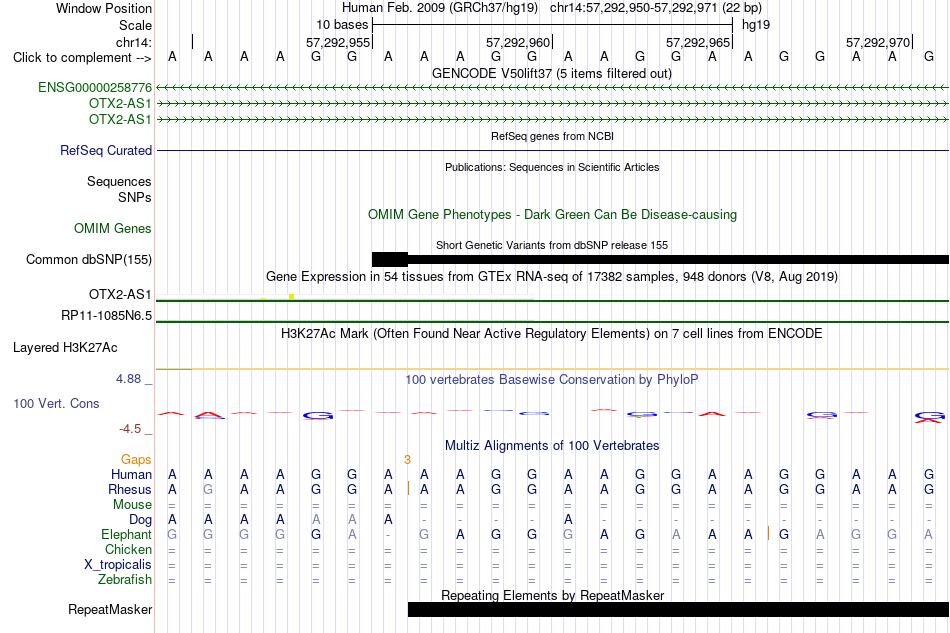Click 'RefSeq genes from NCBI' track title
The image size is (950, 633).
click(553, 136)
